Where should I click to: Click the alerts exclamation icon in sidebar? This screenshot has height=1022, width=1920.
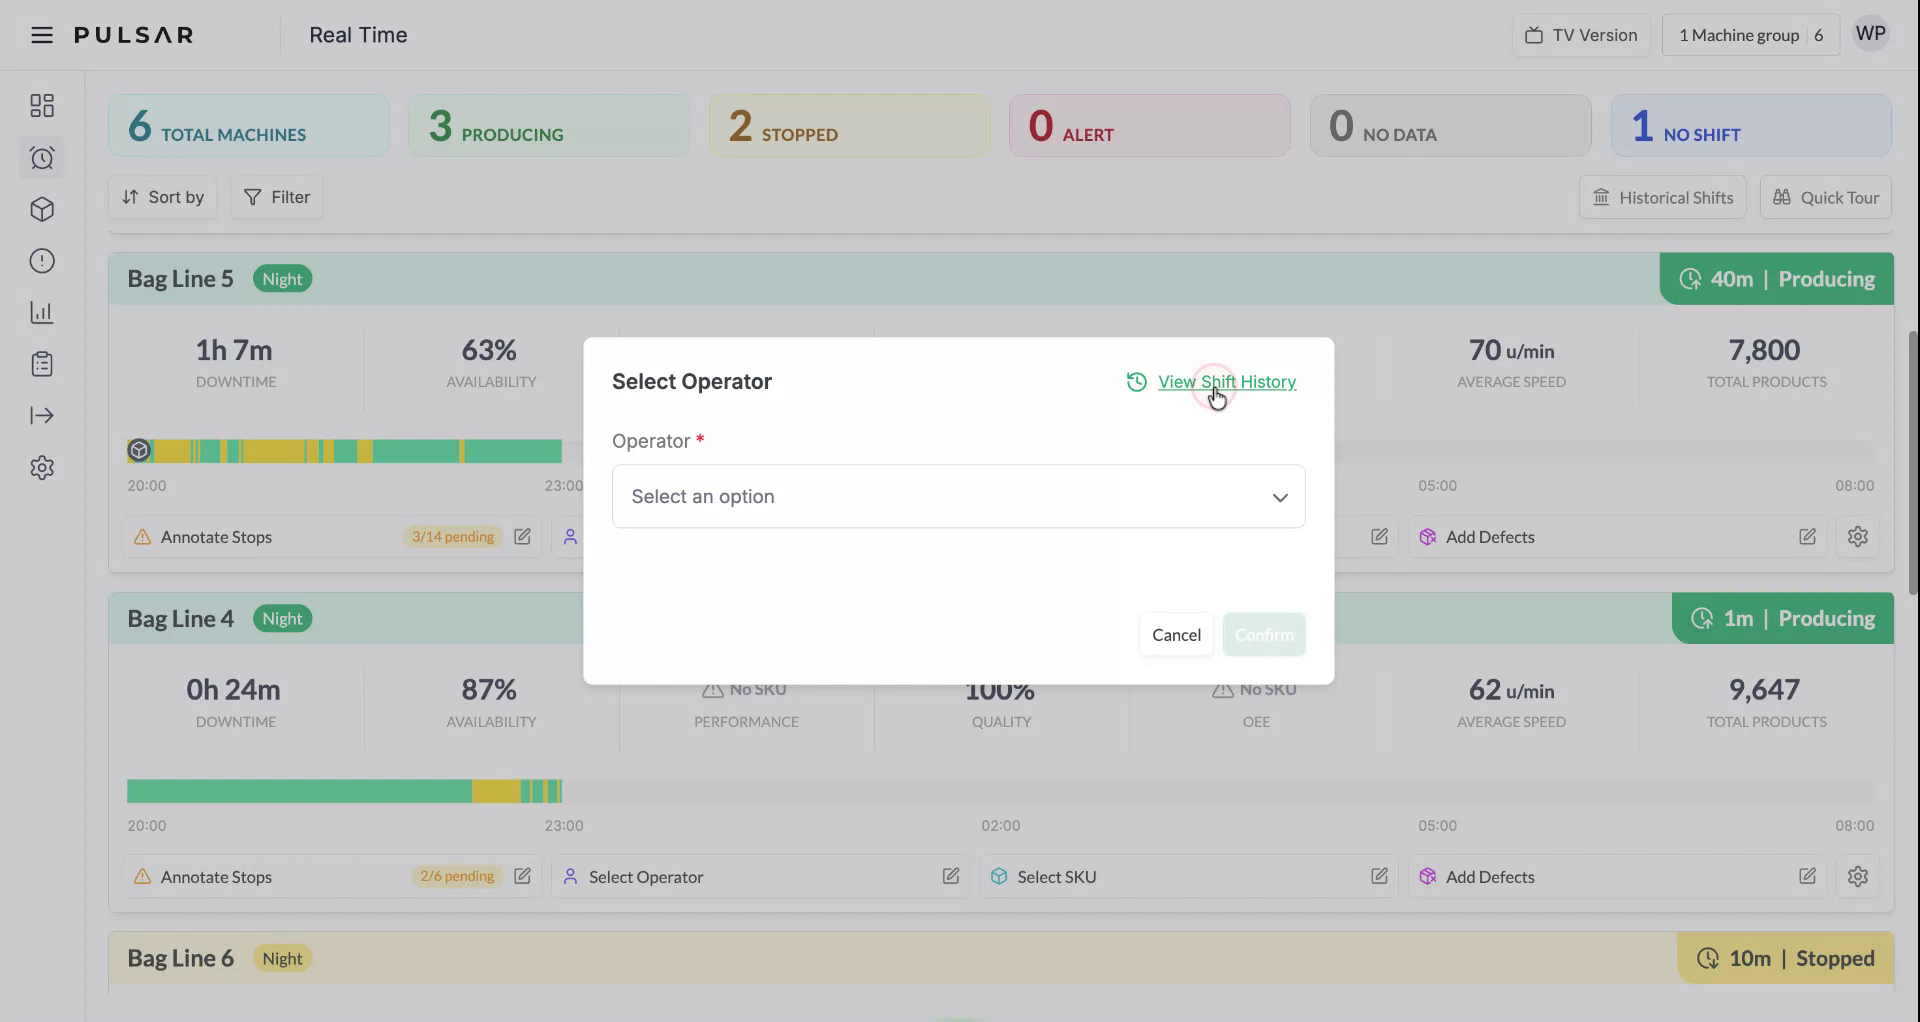(42, 260)
